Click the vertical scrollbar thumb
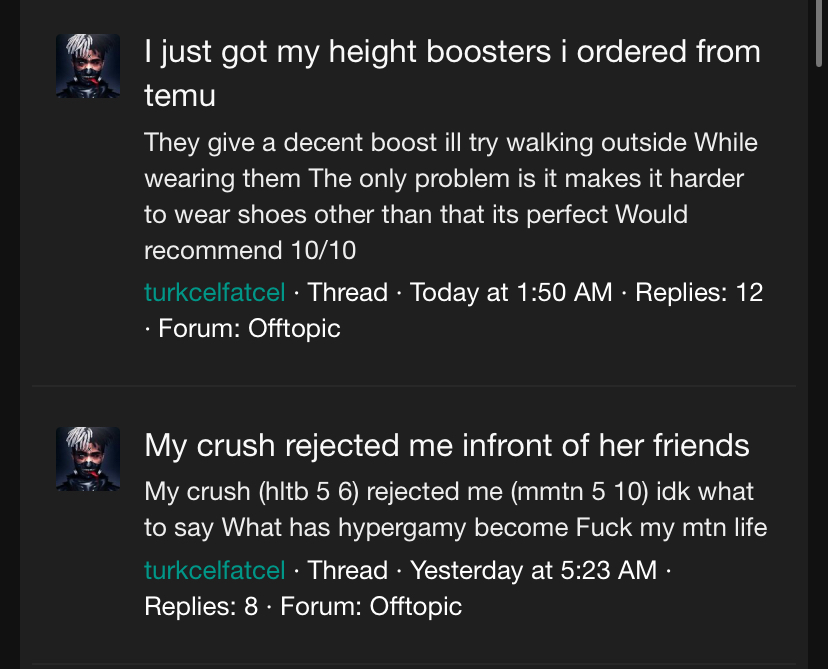The width and height of the screenshot is (828, 669). 818,33
